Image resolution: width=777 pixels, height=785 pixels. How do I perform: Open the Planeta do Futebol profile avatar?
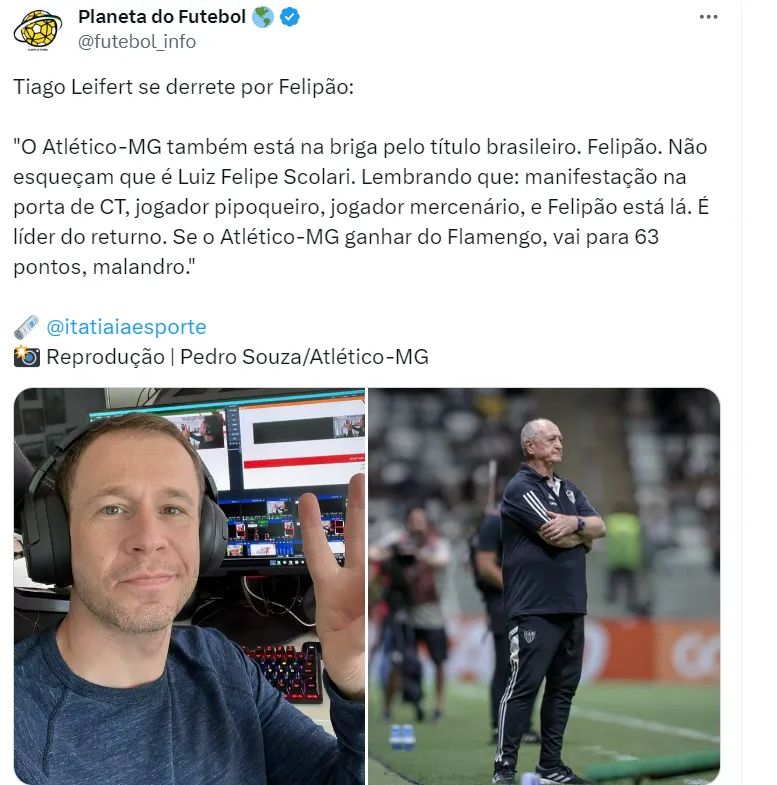[x=38, y=30]
